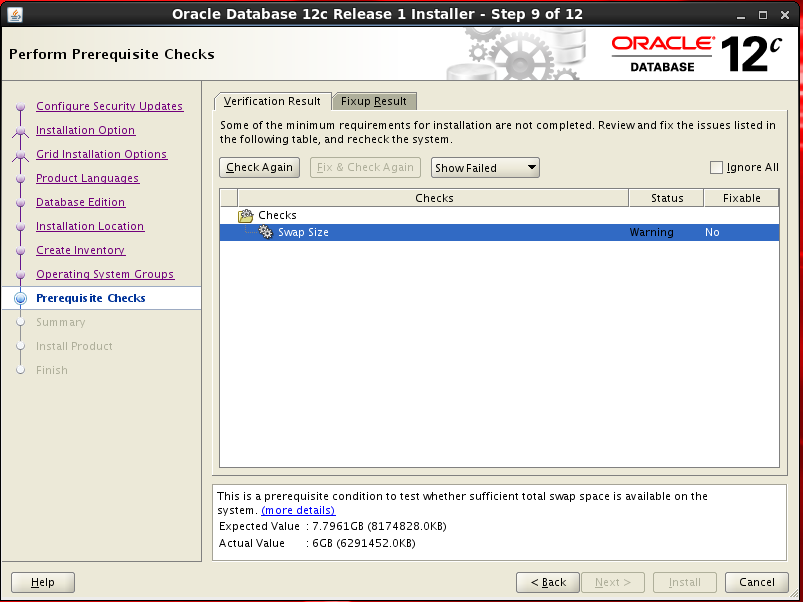
Task: Click the disabled Install Product step
Action: pos(74,347)
